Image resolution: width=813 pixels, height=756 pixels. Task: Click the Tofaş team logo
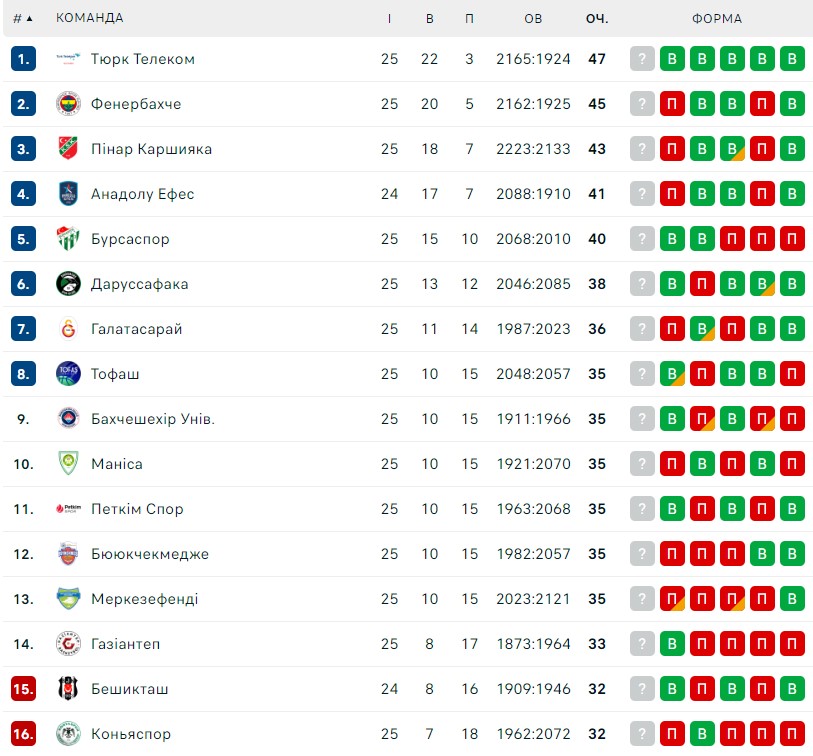pos(68,374)
